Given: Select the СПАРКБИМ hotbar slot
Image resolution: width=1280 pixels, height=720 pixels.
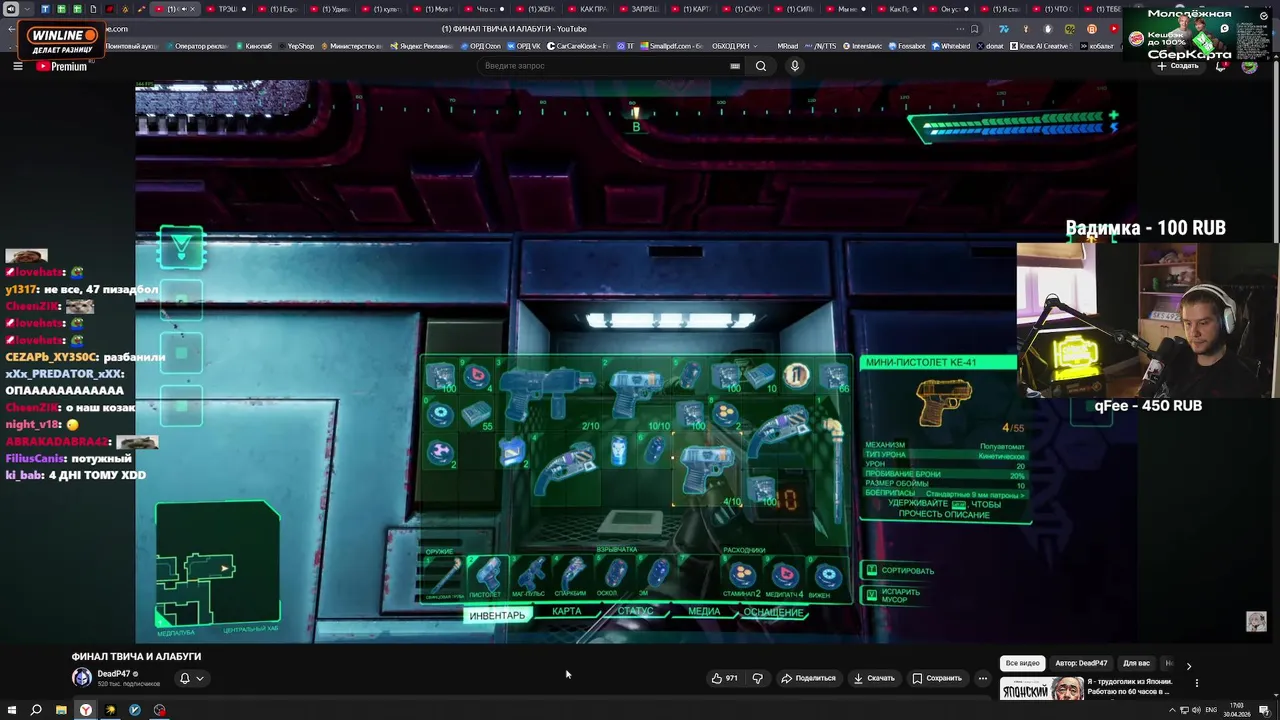Looking at the screenshot, I should click(x=572, y=575).
